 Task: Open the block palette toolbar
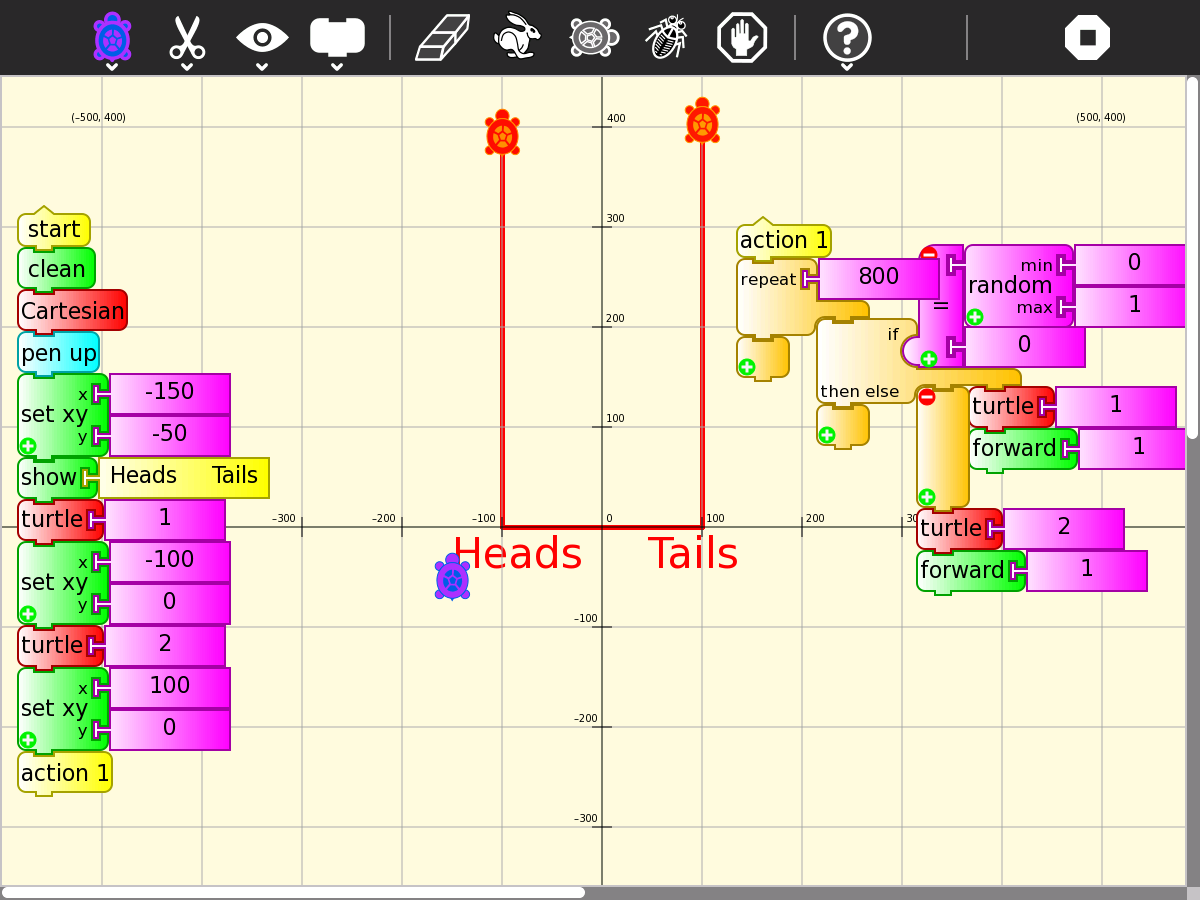pos(337,37)
